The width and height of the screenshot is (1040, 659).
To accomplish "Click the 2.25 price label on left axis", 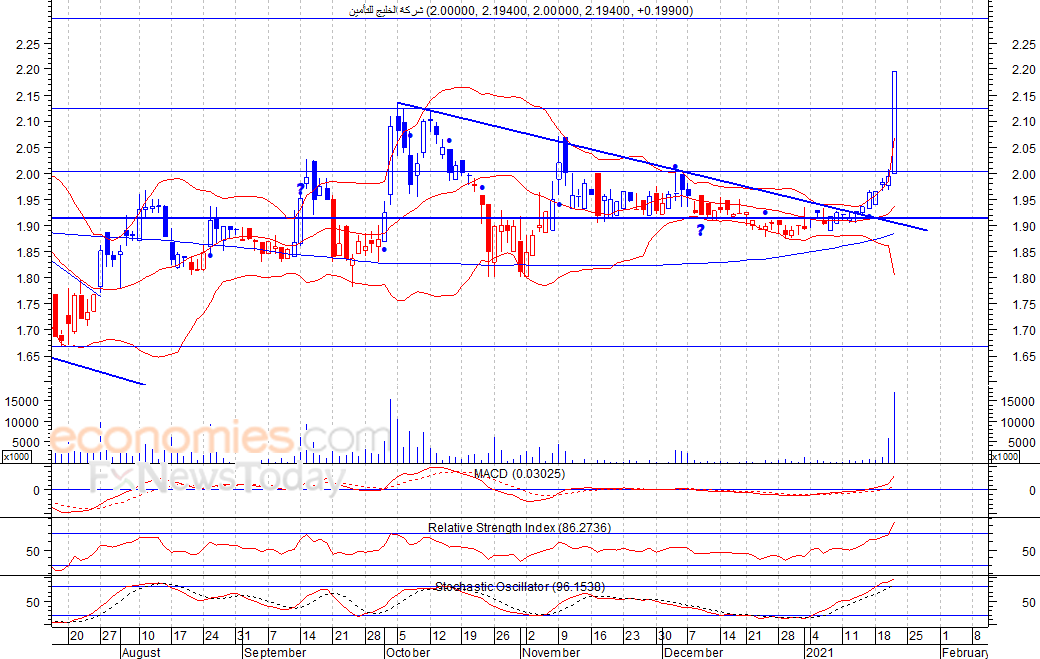I will coord(28,44).
